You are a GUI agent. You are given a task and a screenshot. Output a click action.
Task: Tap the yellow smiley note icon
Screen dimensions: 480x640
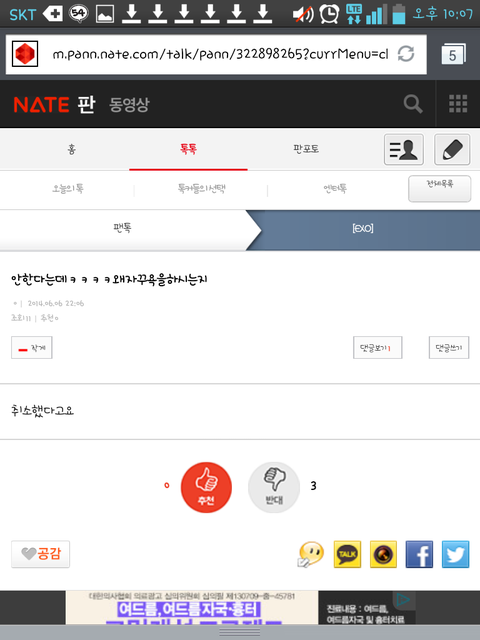(x=311, y=554)
